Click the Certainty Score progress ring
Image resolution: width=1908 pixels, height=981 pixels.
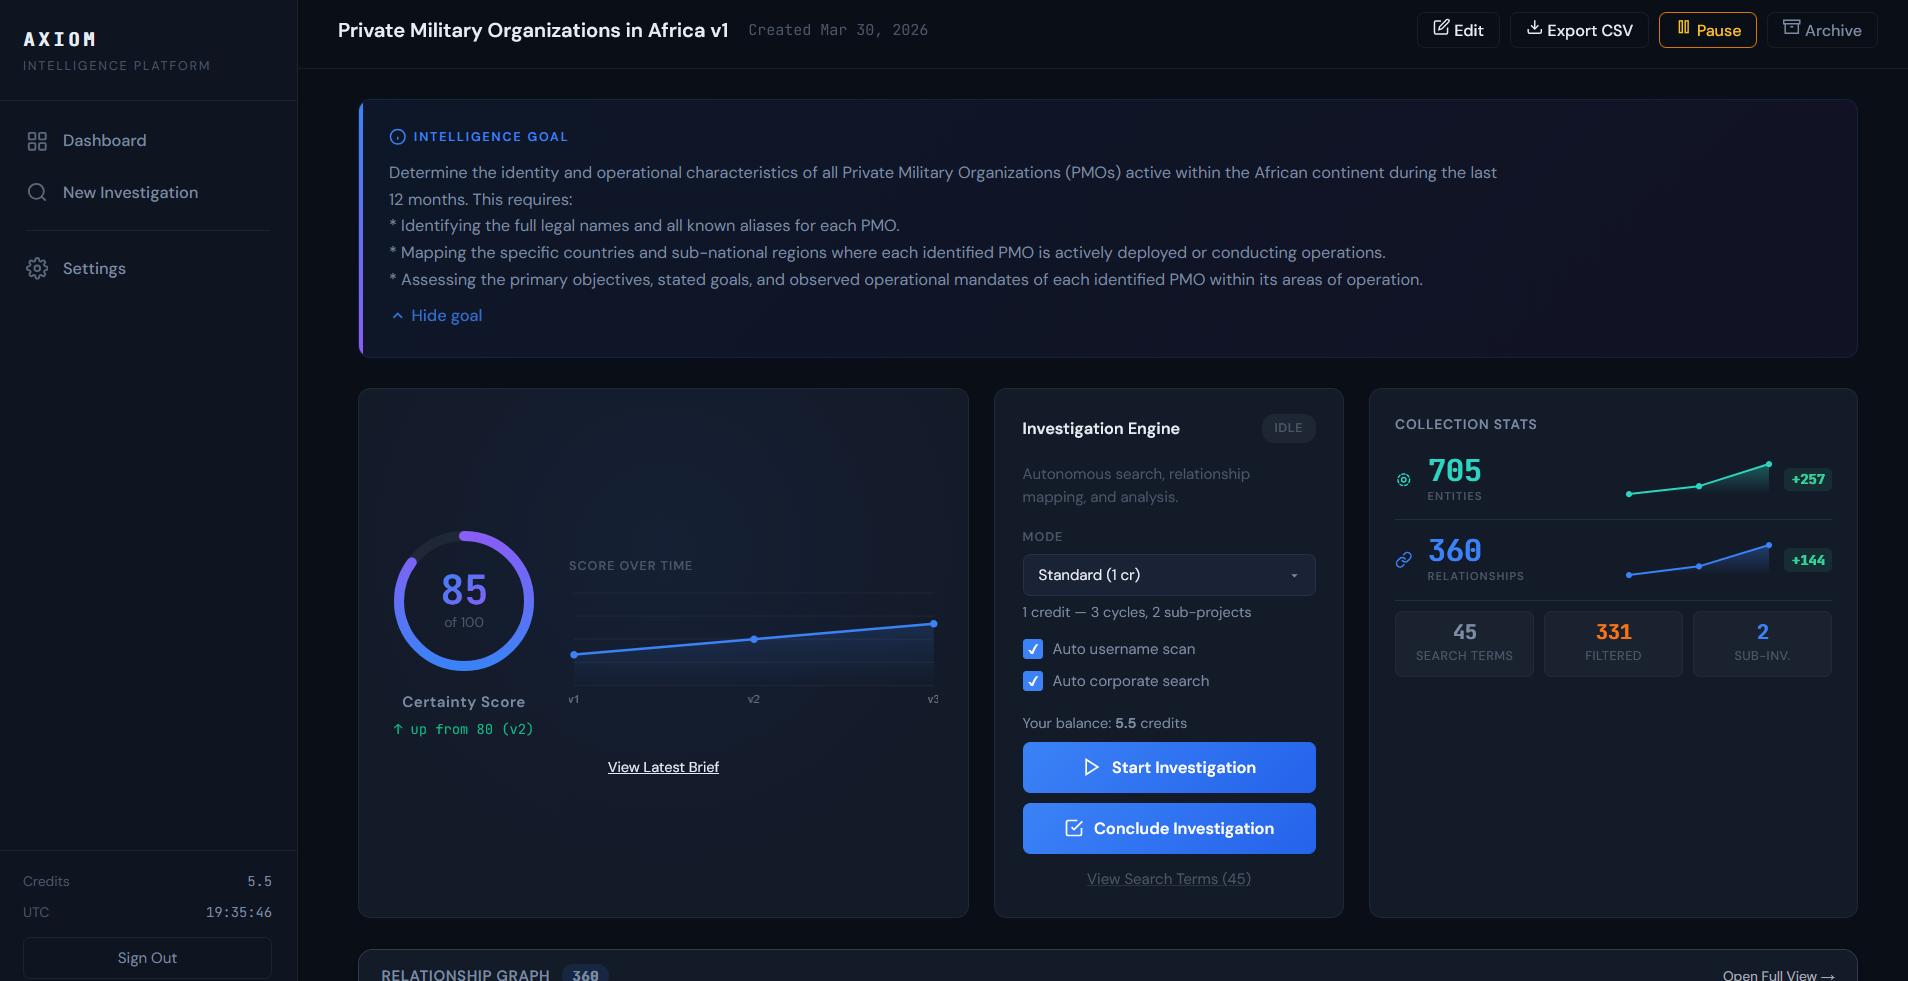(x=463, y=601)
